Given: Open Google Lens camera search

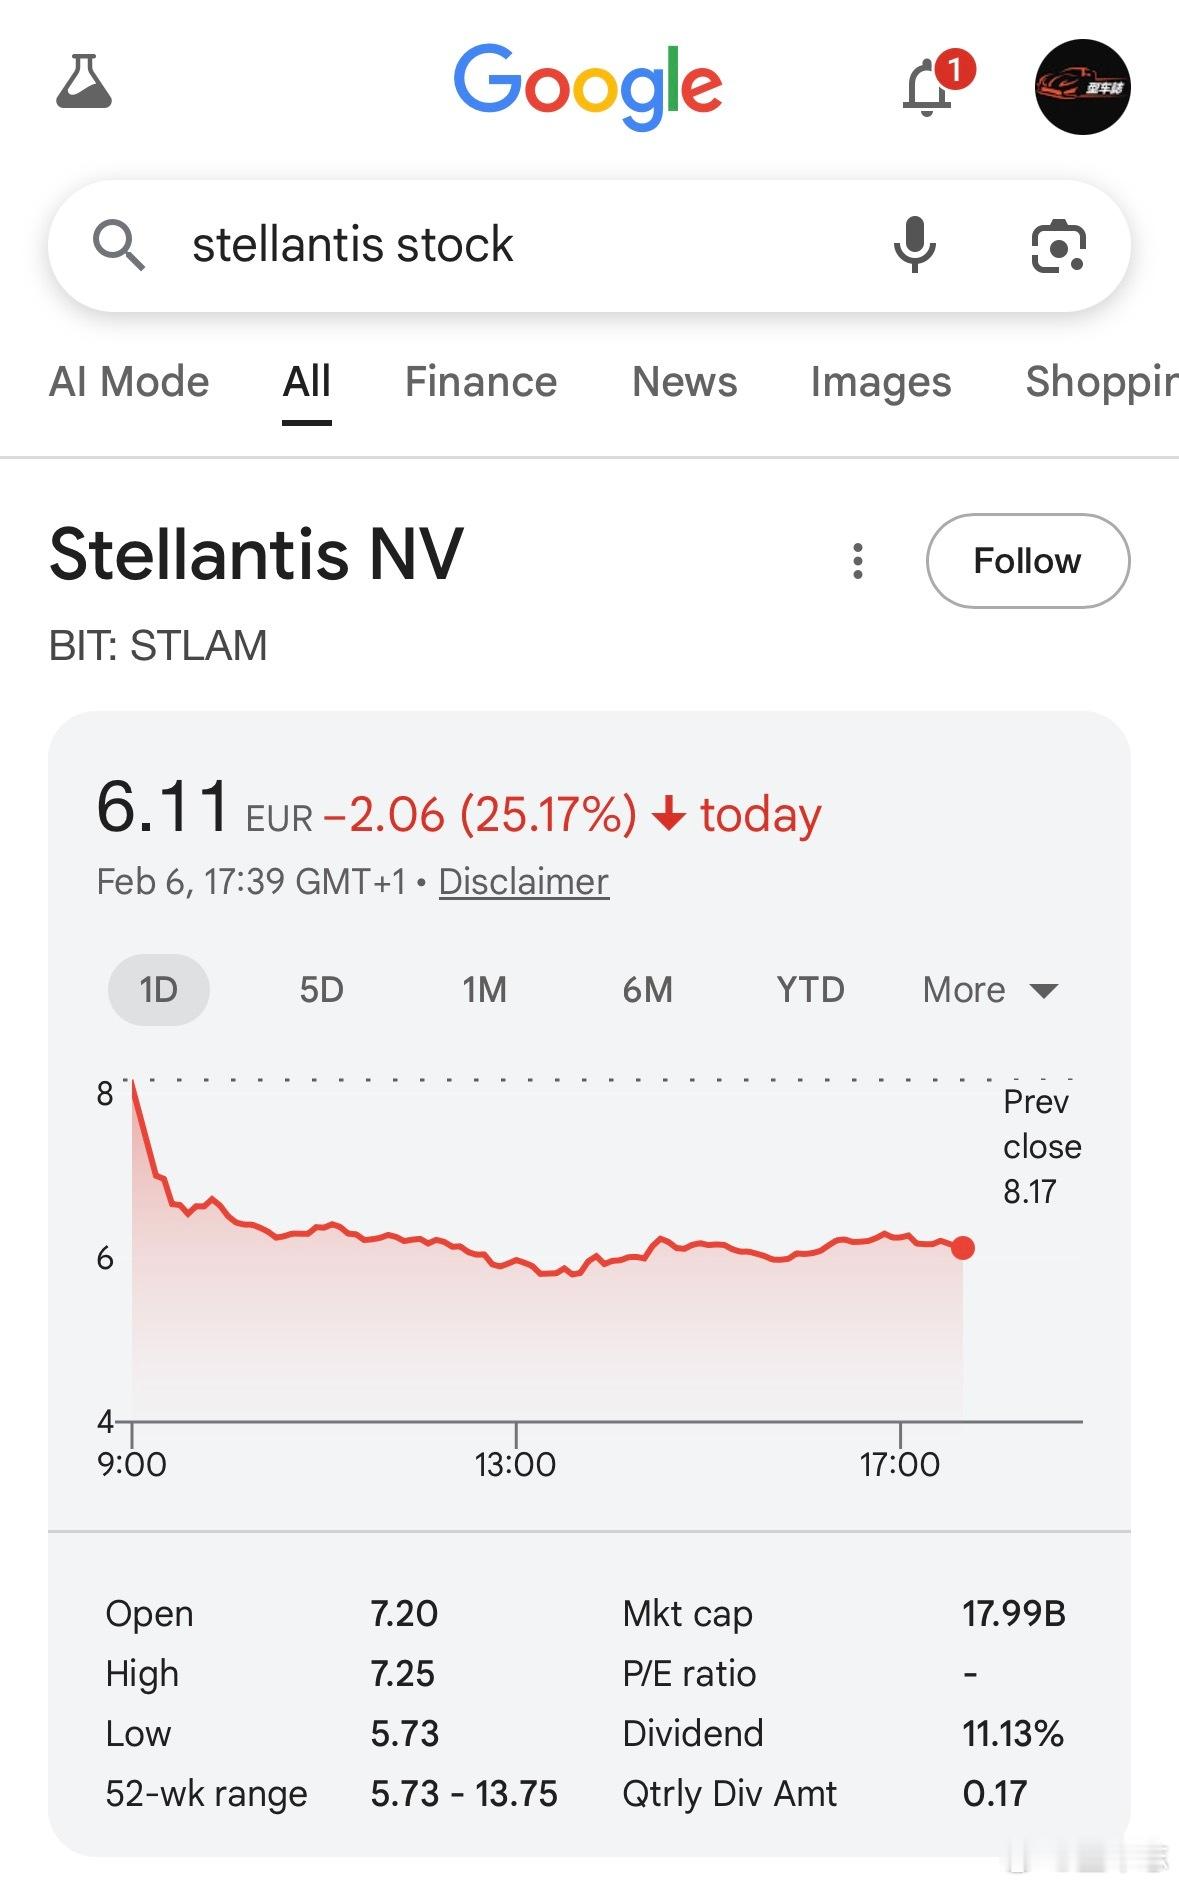Looking at the screenshot, I should [1058, 245].
